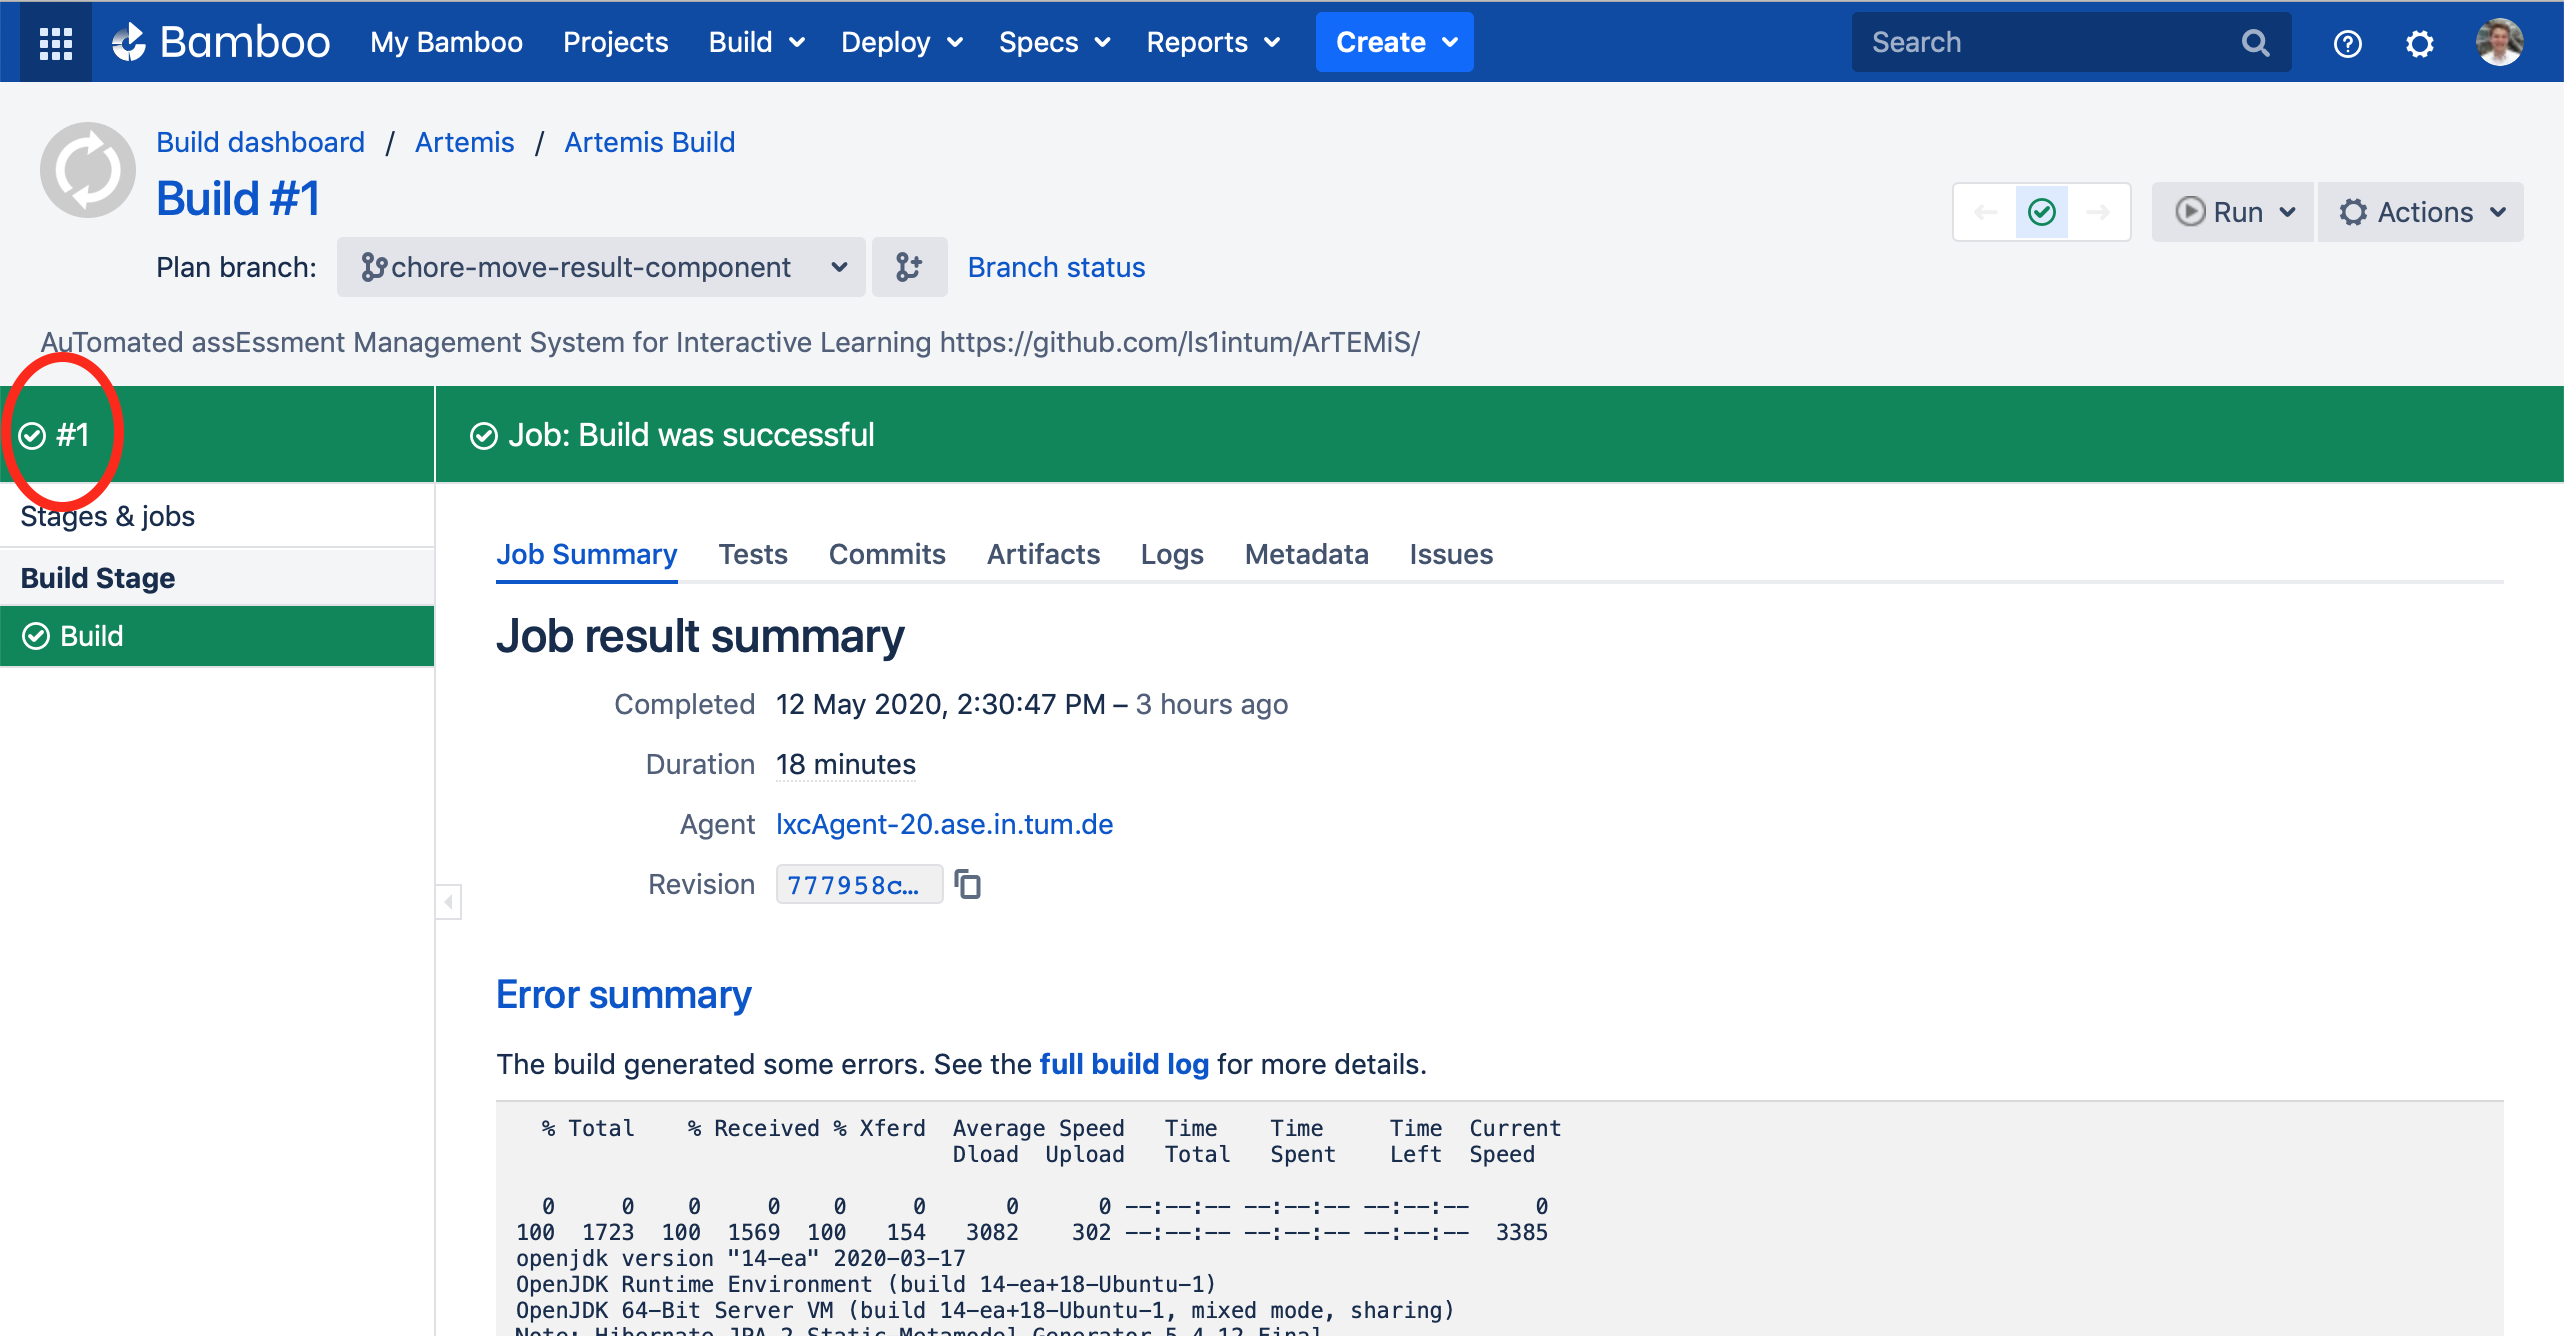This screenshot has height=1336, width=2564.
Task: Click the search magnifier icon
Action: click(x=2255, y=42)
